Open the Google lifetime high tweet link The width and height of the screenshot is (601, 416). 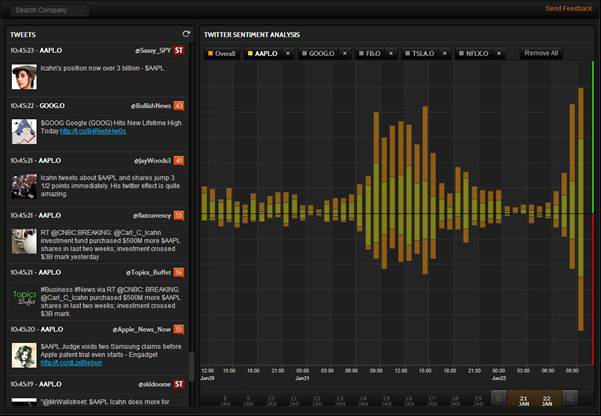[93, 131]
